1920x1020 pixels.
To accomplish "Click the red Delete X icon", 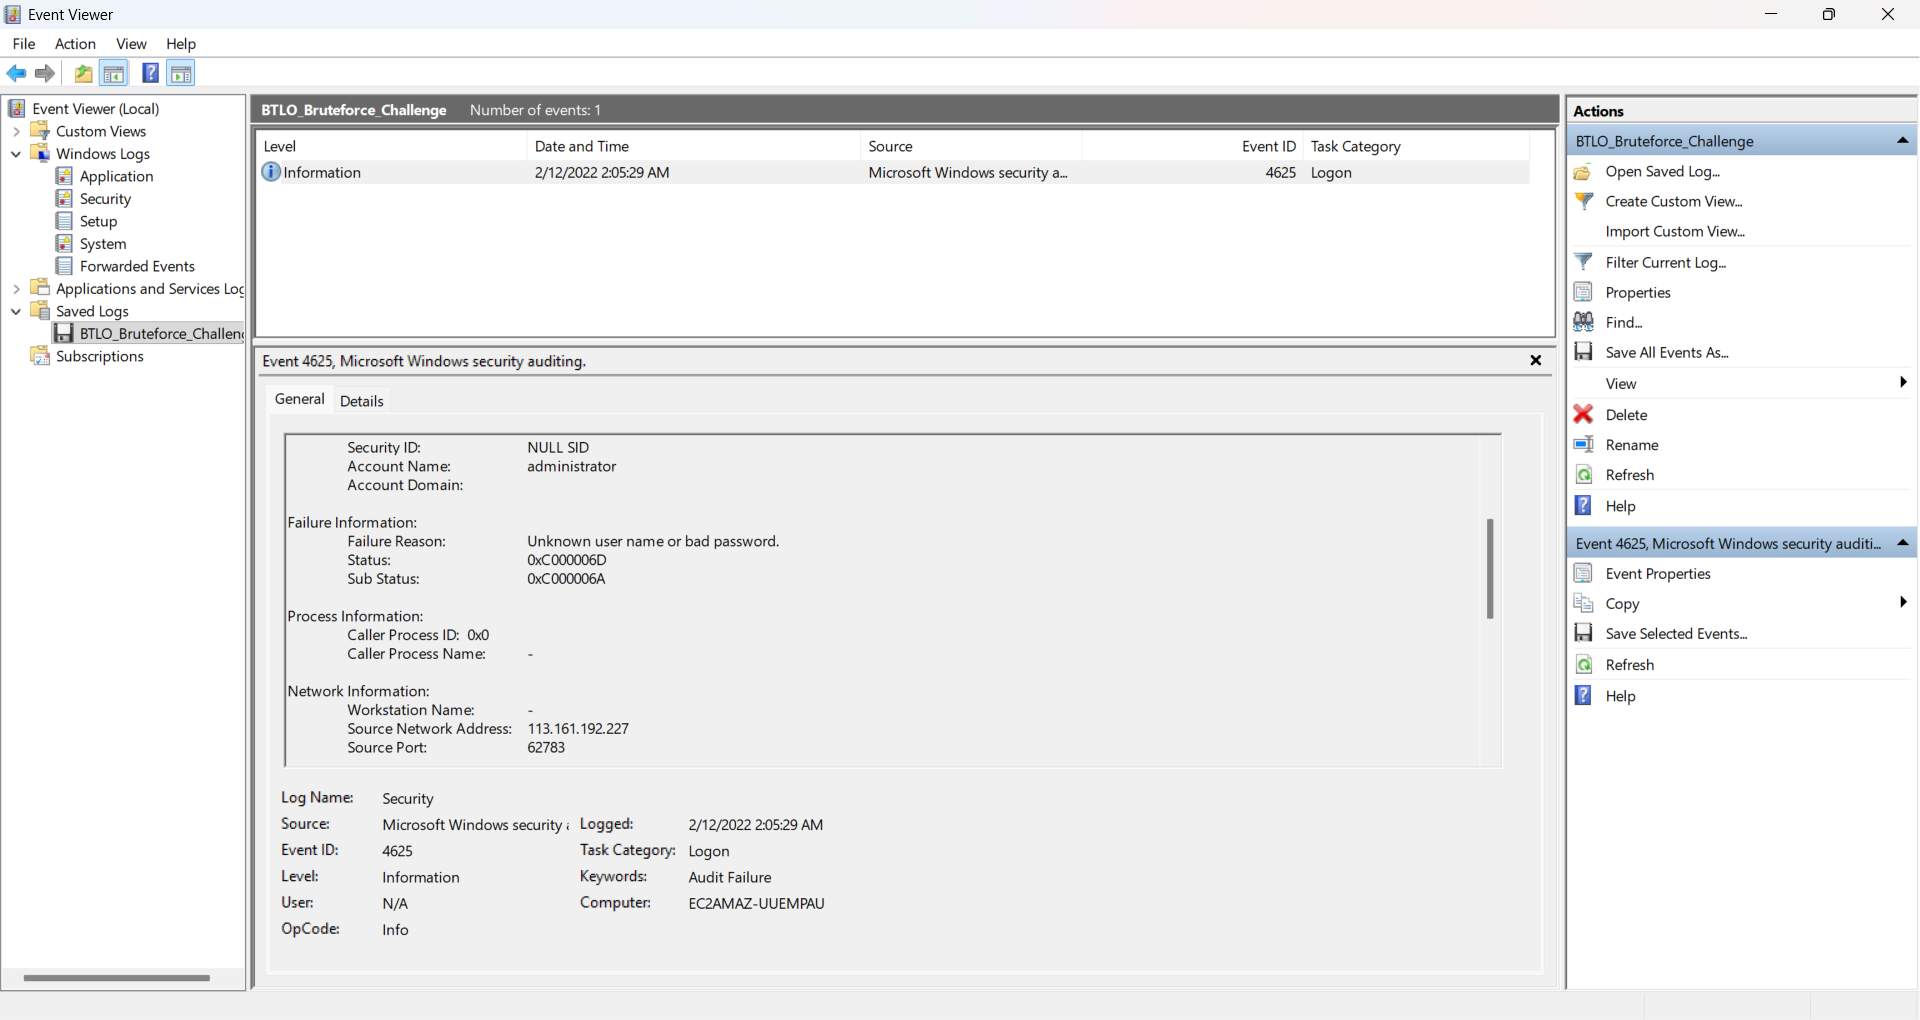I will pos(1583,414).
